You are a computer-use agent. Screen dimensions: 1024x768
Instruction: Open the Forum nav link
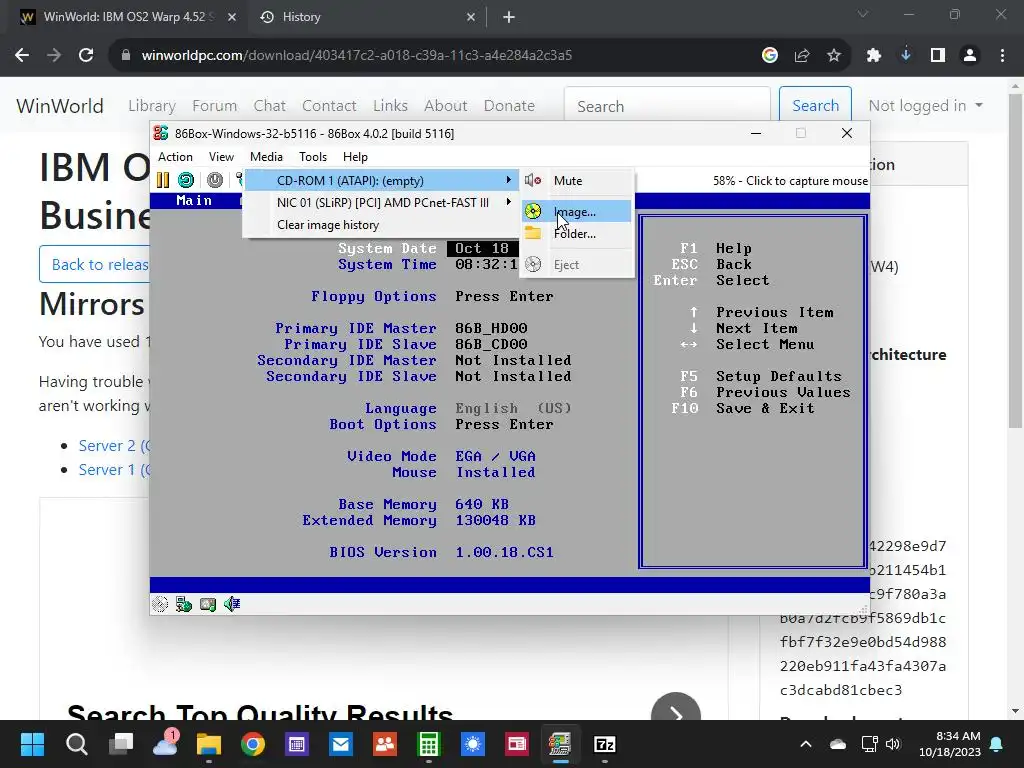click(x=214, y=106)
